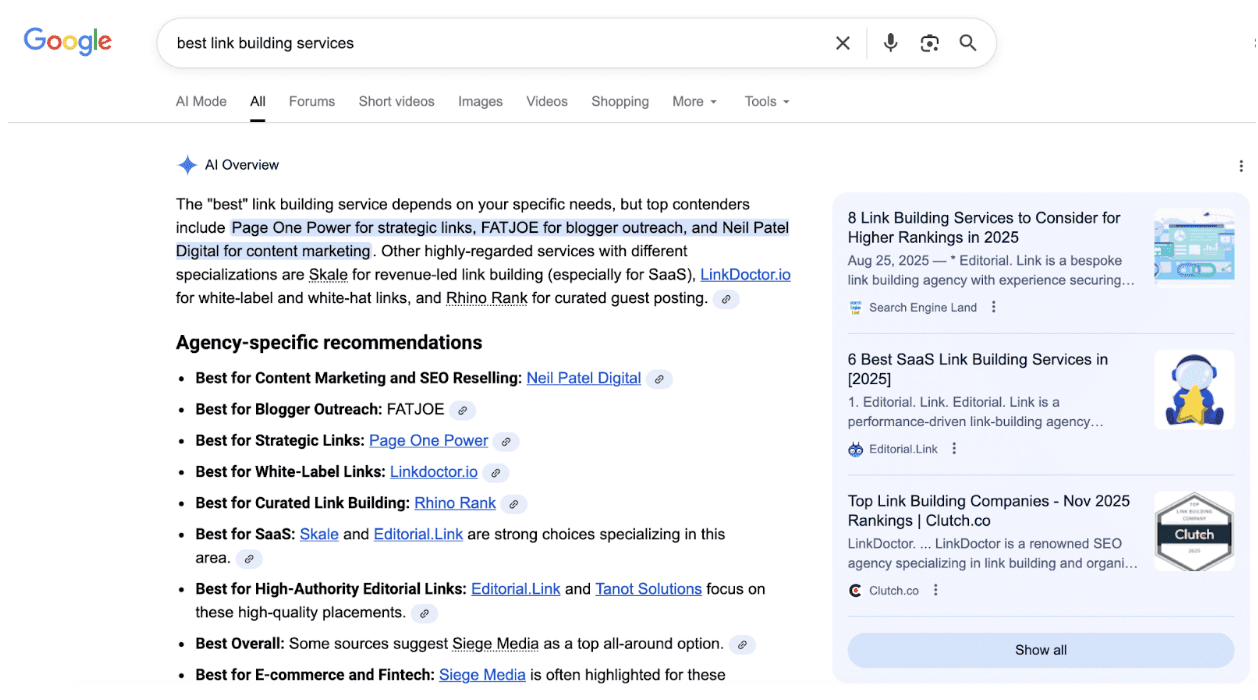Start voice search with microphone icon
Image resolution: width=1258 pixels, height=700 pixels.
pyautogui.click(x=890, y=43)
